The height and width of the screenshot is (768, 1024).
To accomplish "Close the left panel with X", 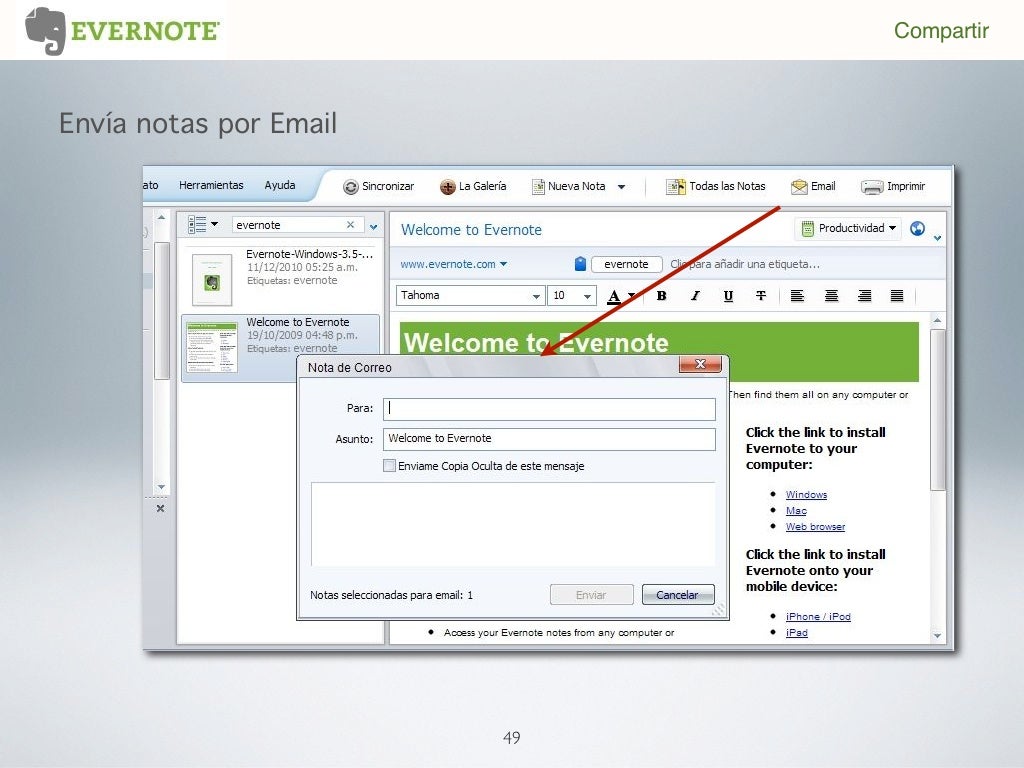I will (160, 508).
